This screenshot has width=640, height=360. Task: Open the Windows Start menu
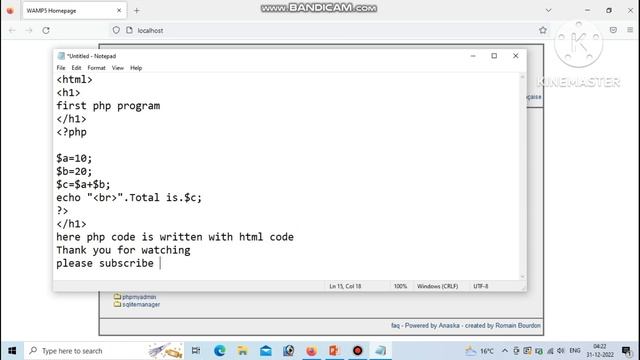click(12, 351)
